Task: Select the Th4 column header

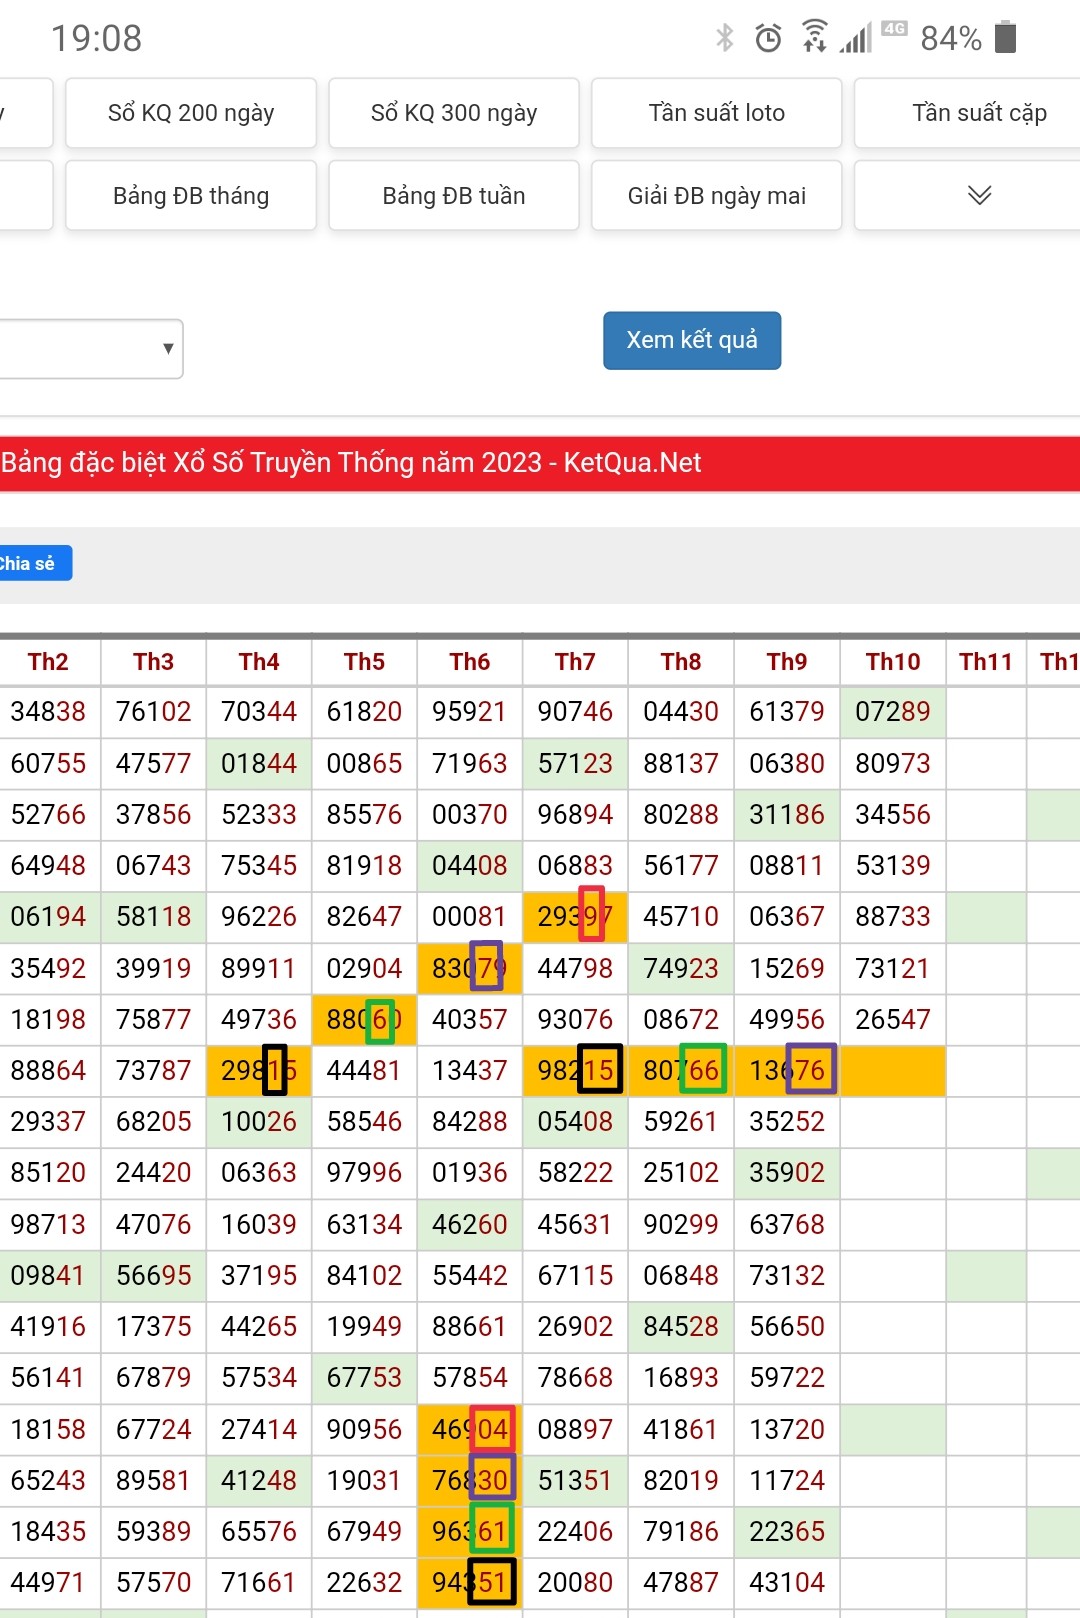Action: coord(259,662)
